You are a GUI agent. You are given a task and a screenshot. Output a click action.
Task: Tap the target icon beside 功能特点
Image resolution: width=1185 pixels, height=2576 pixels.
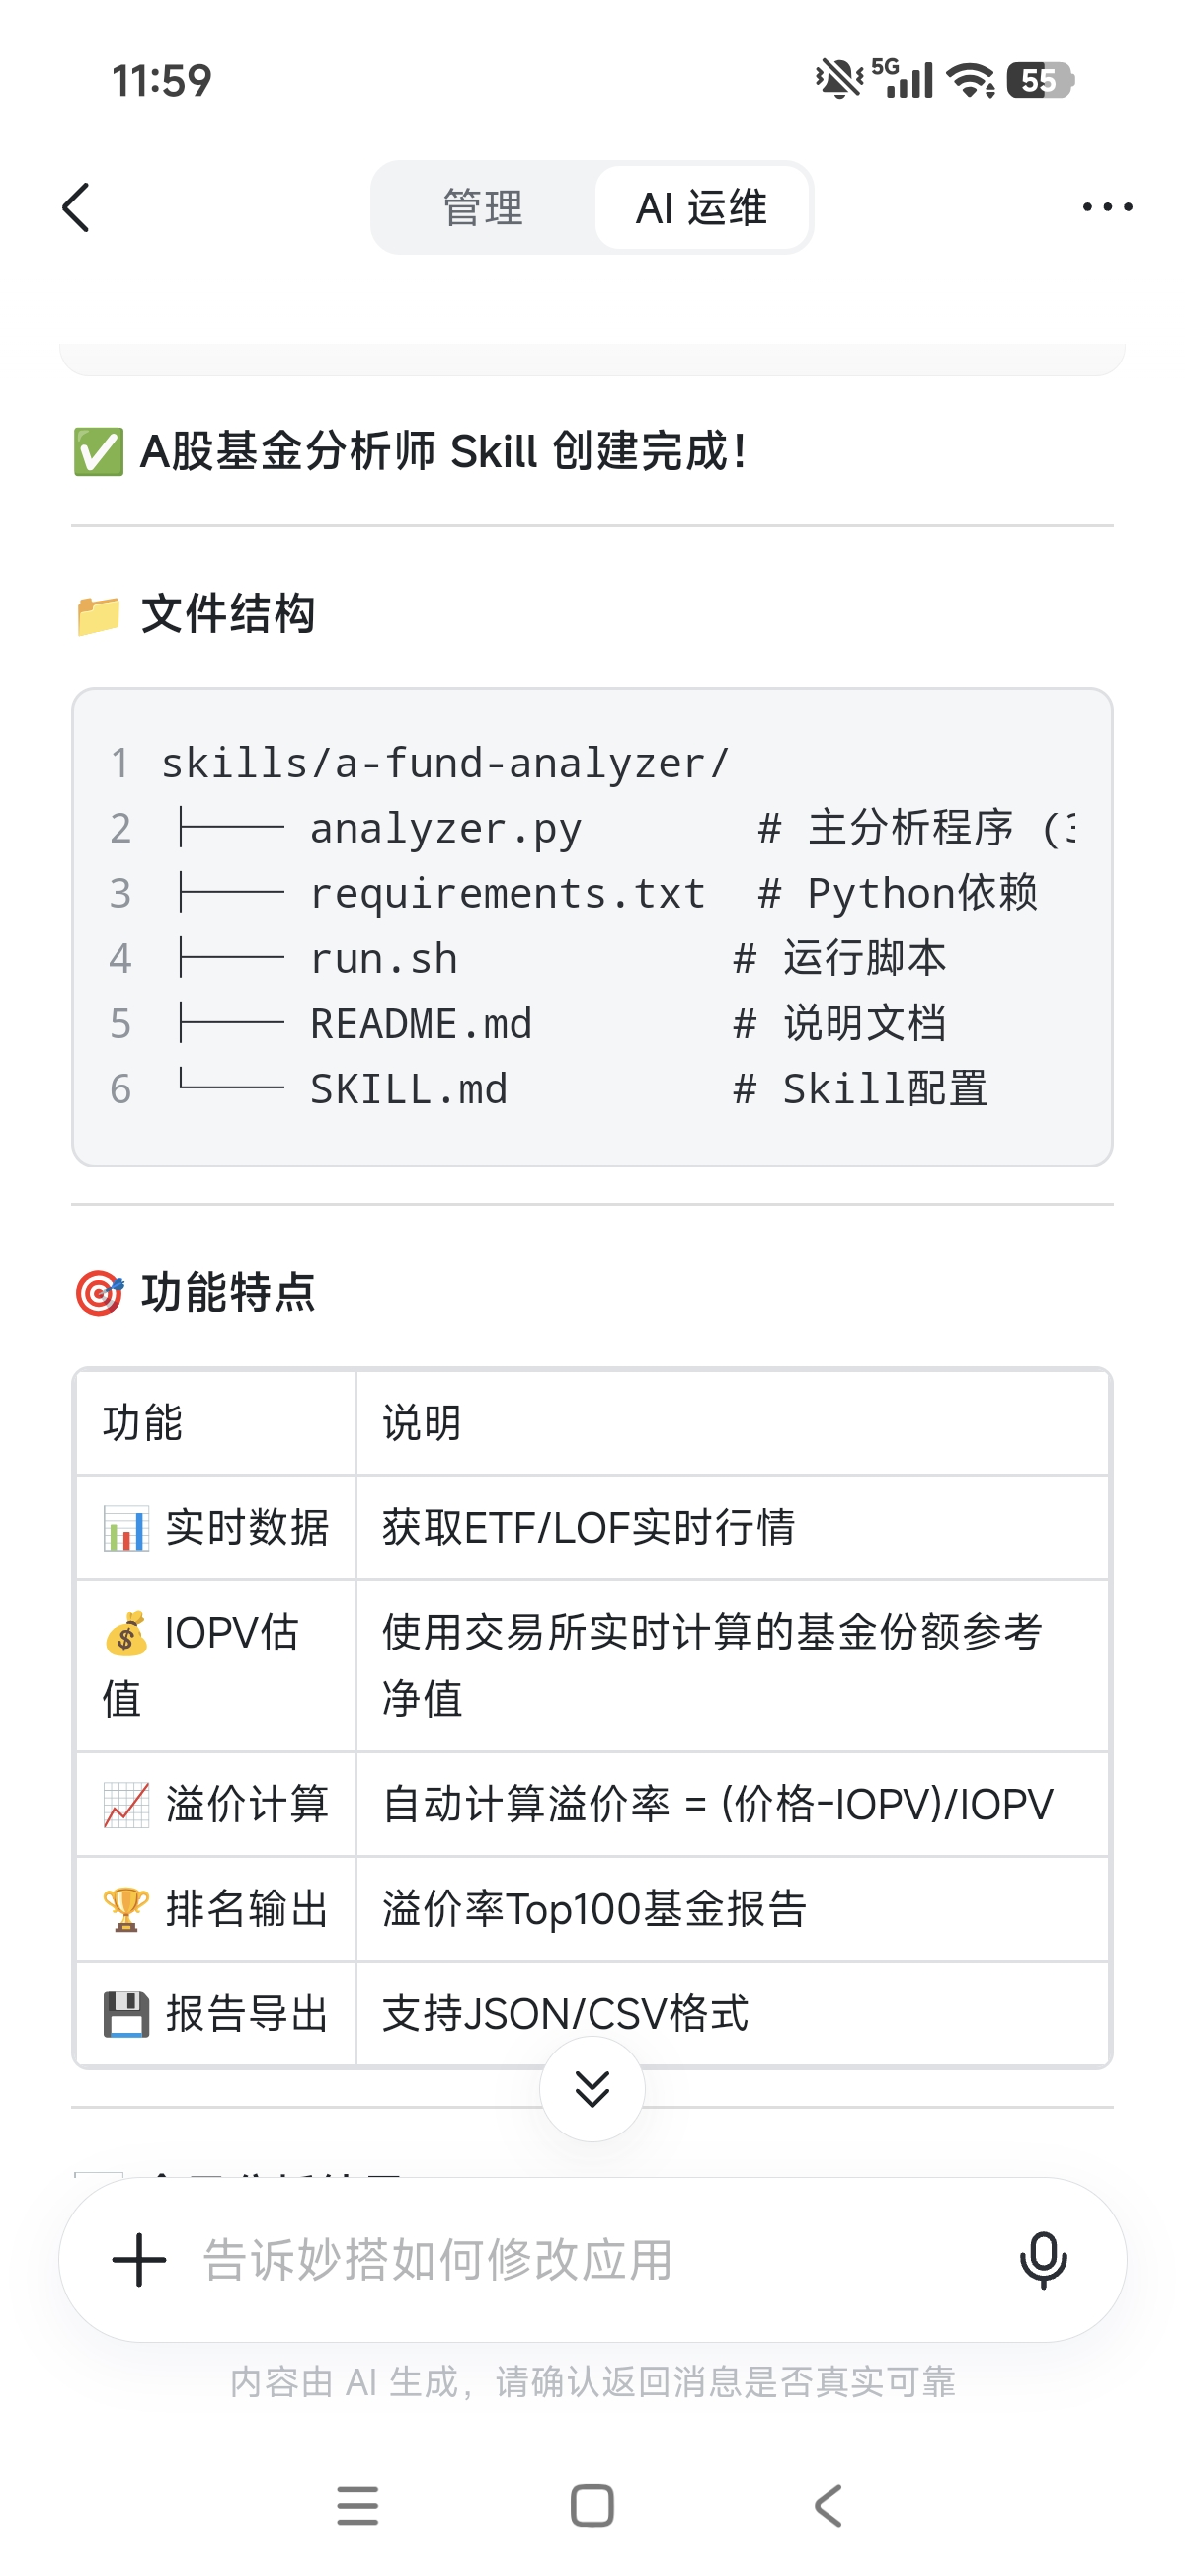99,1293
